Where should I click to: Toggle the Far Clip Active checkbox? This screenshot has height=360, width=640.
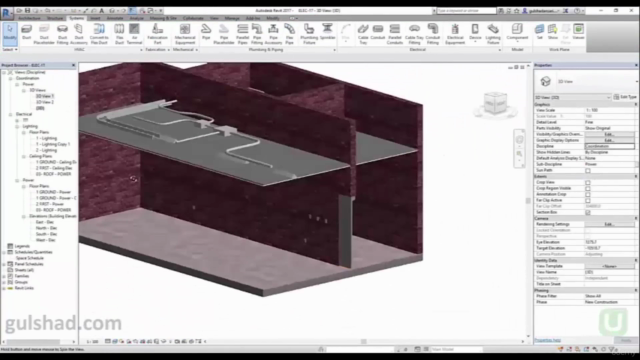pos(588,200)
